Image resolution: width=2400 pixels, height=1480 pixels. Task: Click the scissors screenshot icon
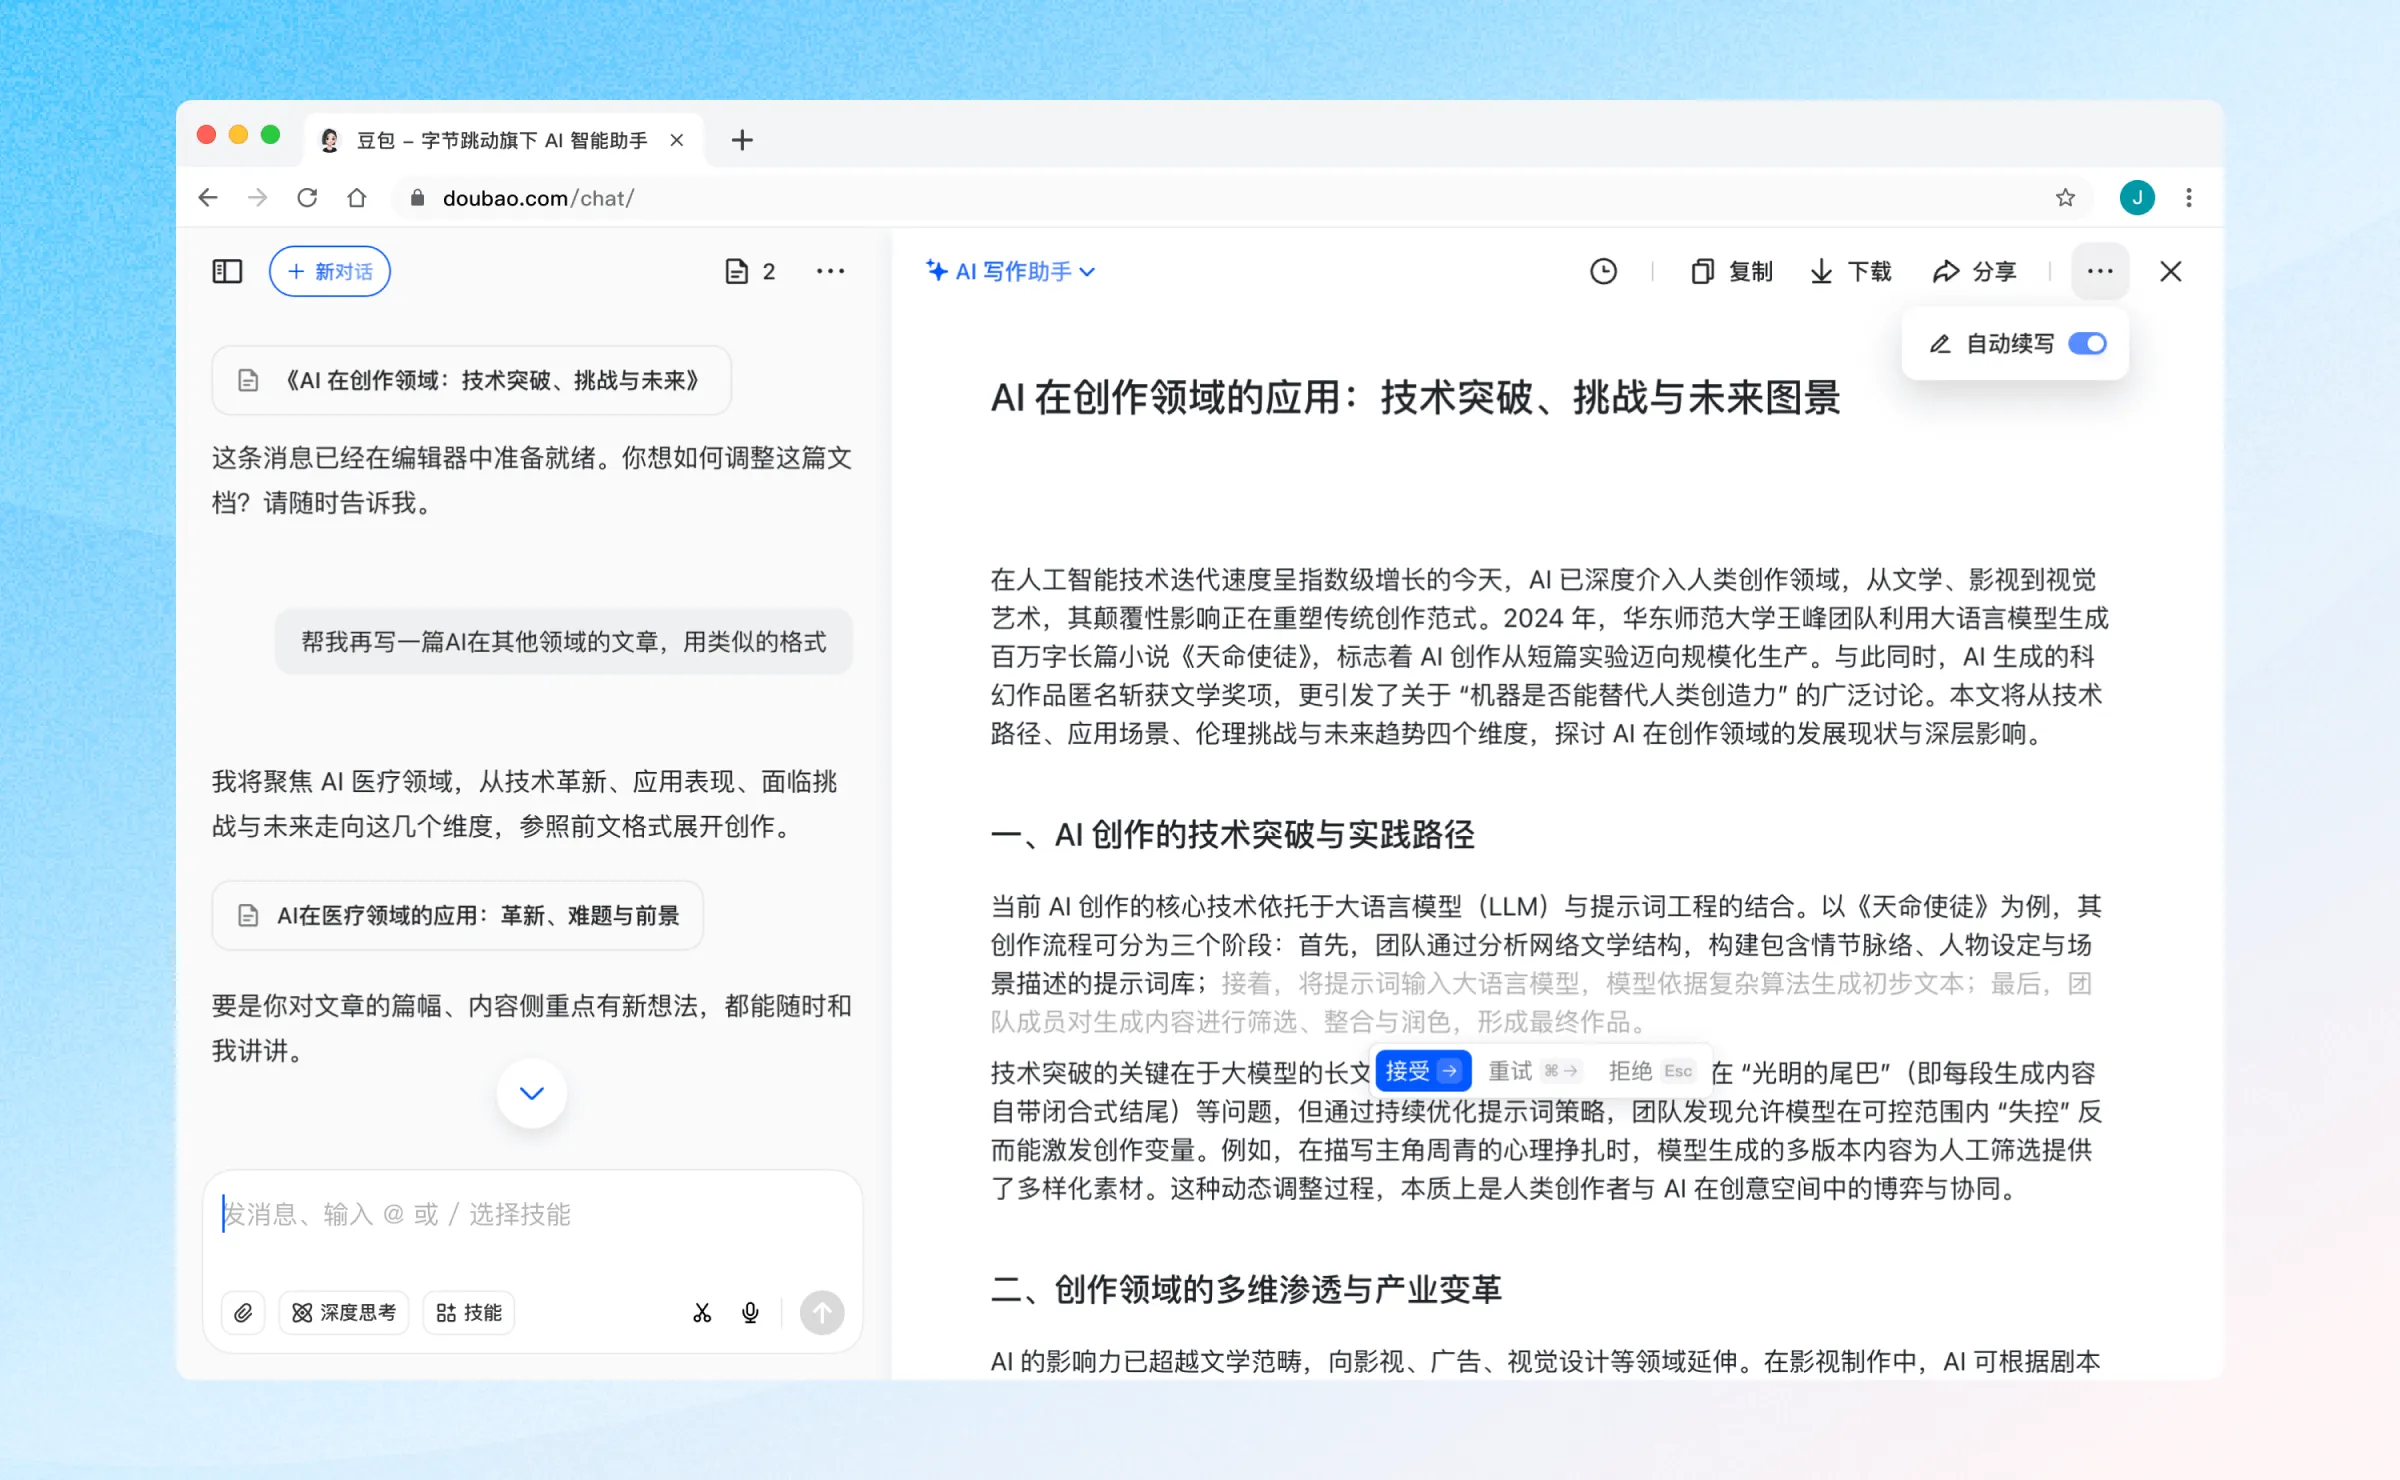pos(702,1313)
